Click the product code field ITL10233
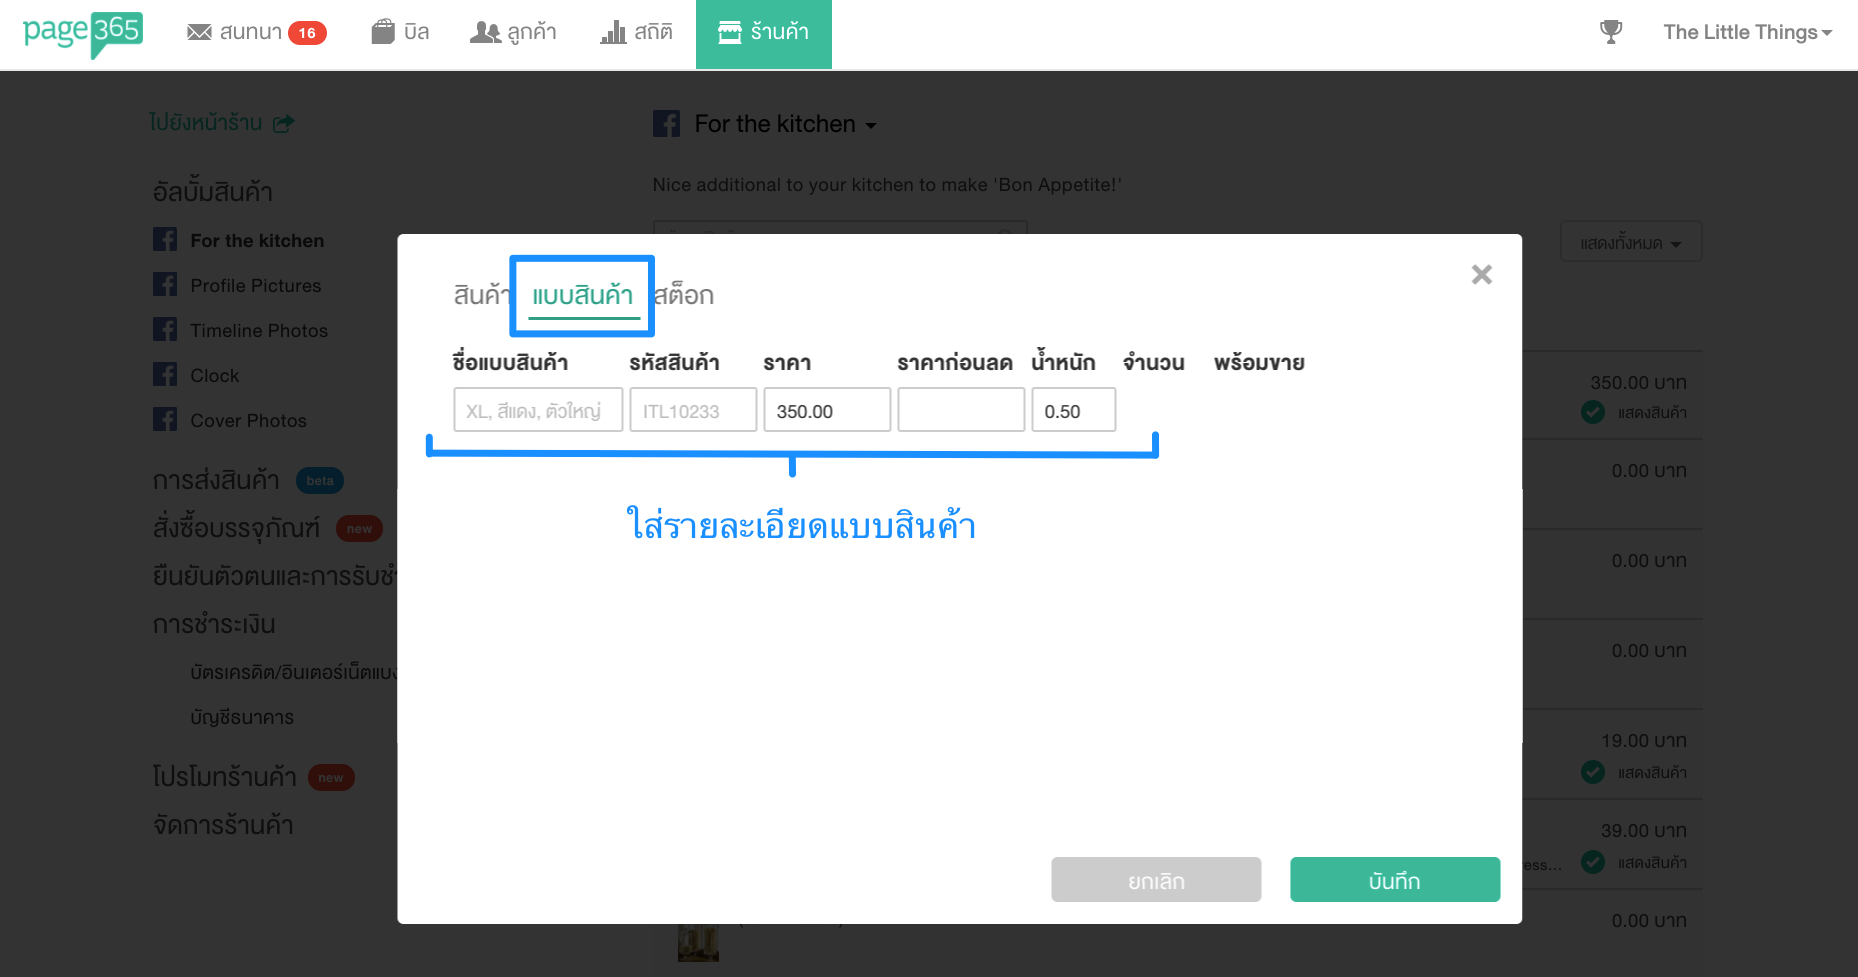The width and height of the screenshot is (1858, 977). click(693, 410)
